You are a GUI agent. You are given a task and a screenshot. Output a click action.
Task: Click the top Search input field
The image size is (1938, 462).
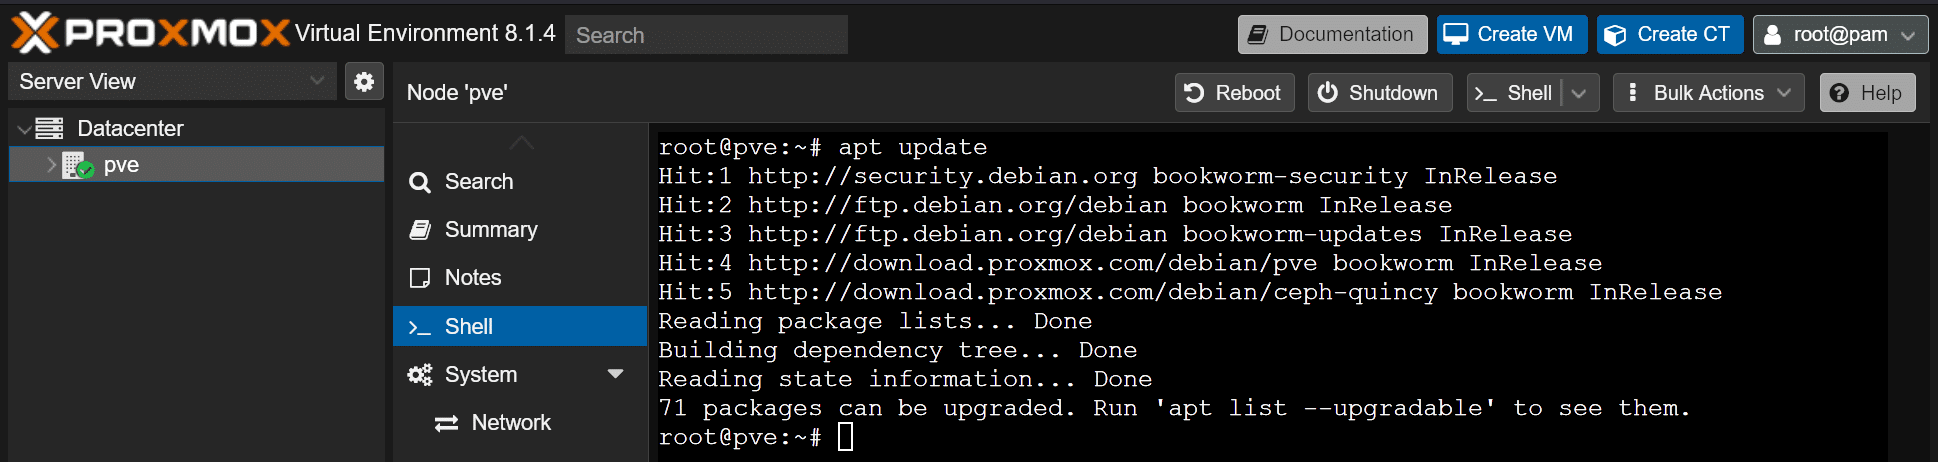[706, 35]
